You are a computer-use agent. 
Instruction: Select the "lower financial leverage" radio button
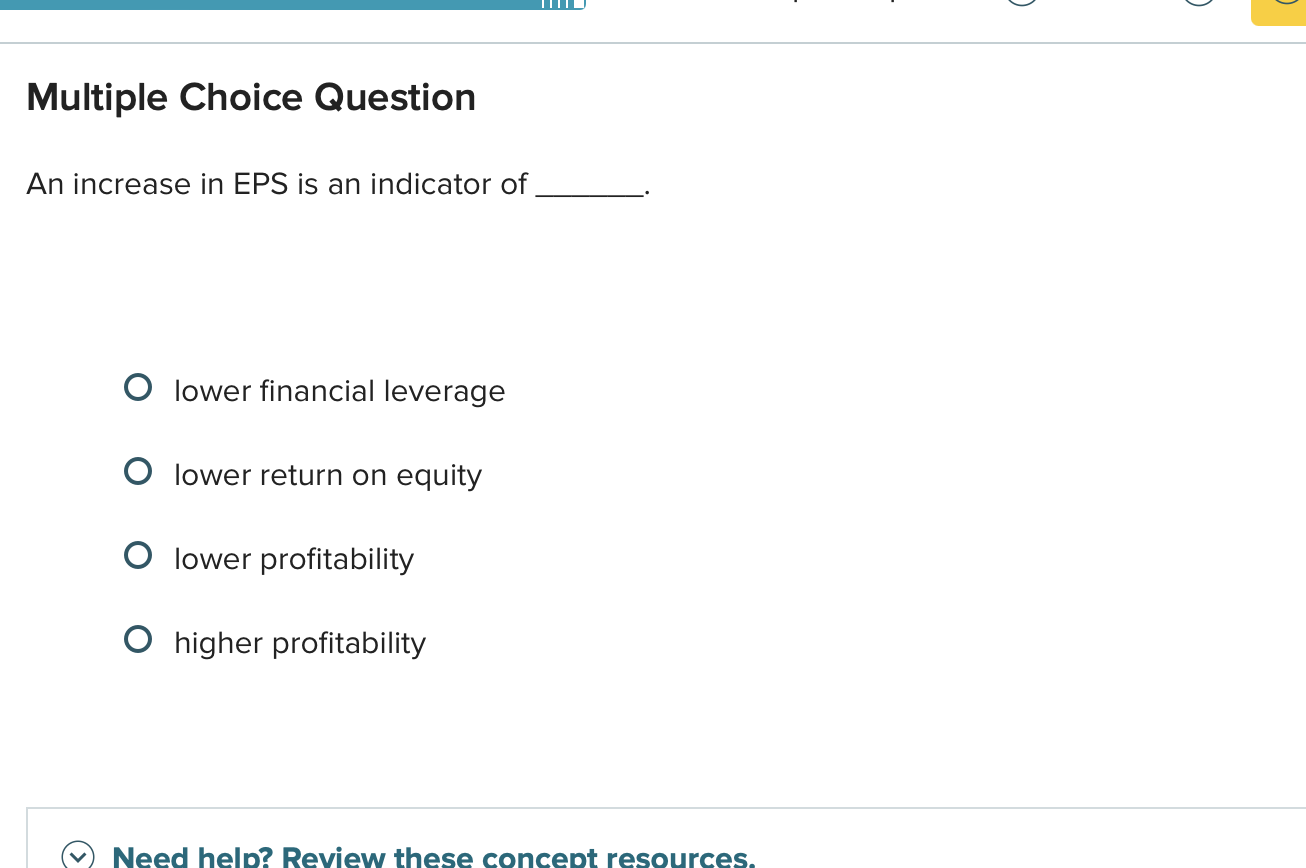138,388
